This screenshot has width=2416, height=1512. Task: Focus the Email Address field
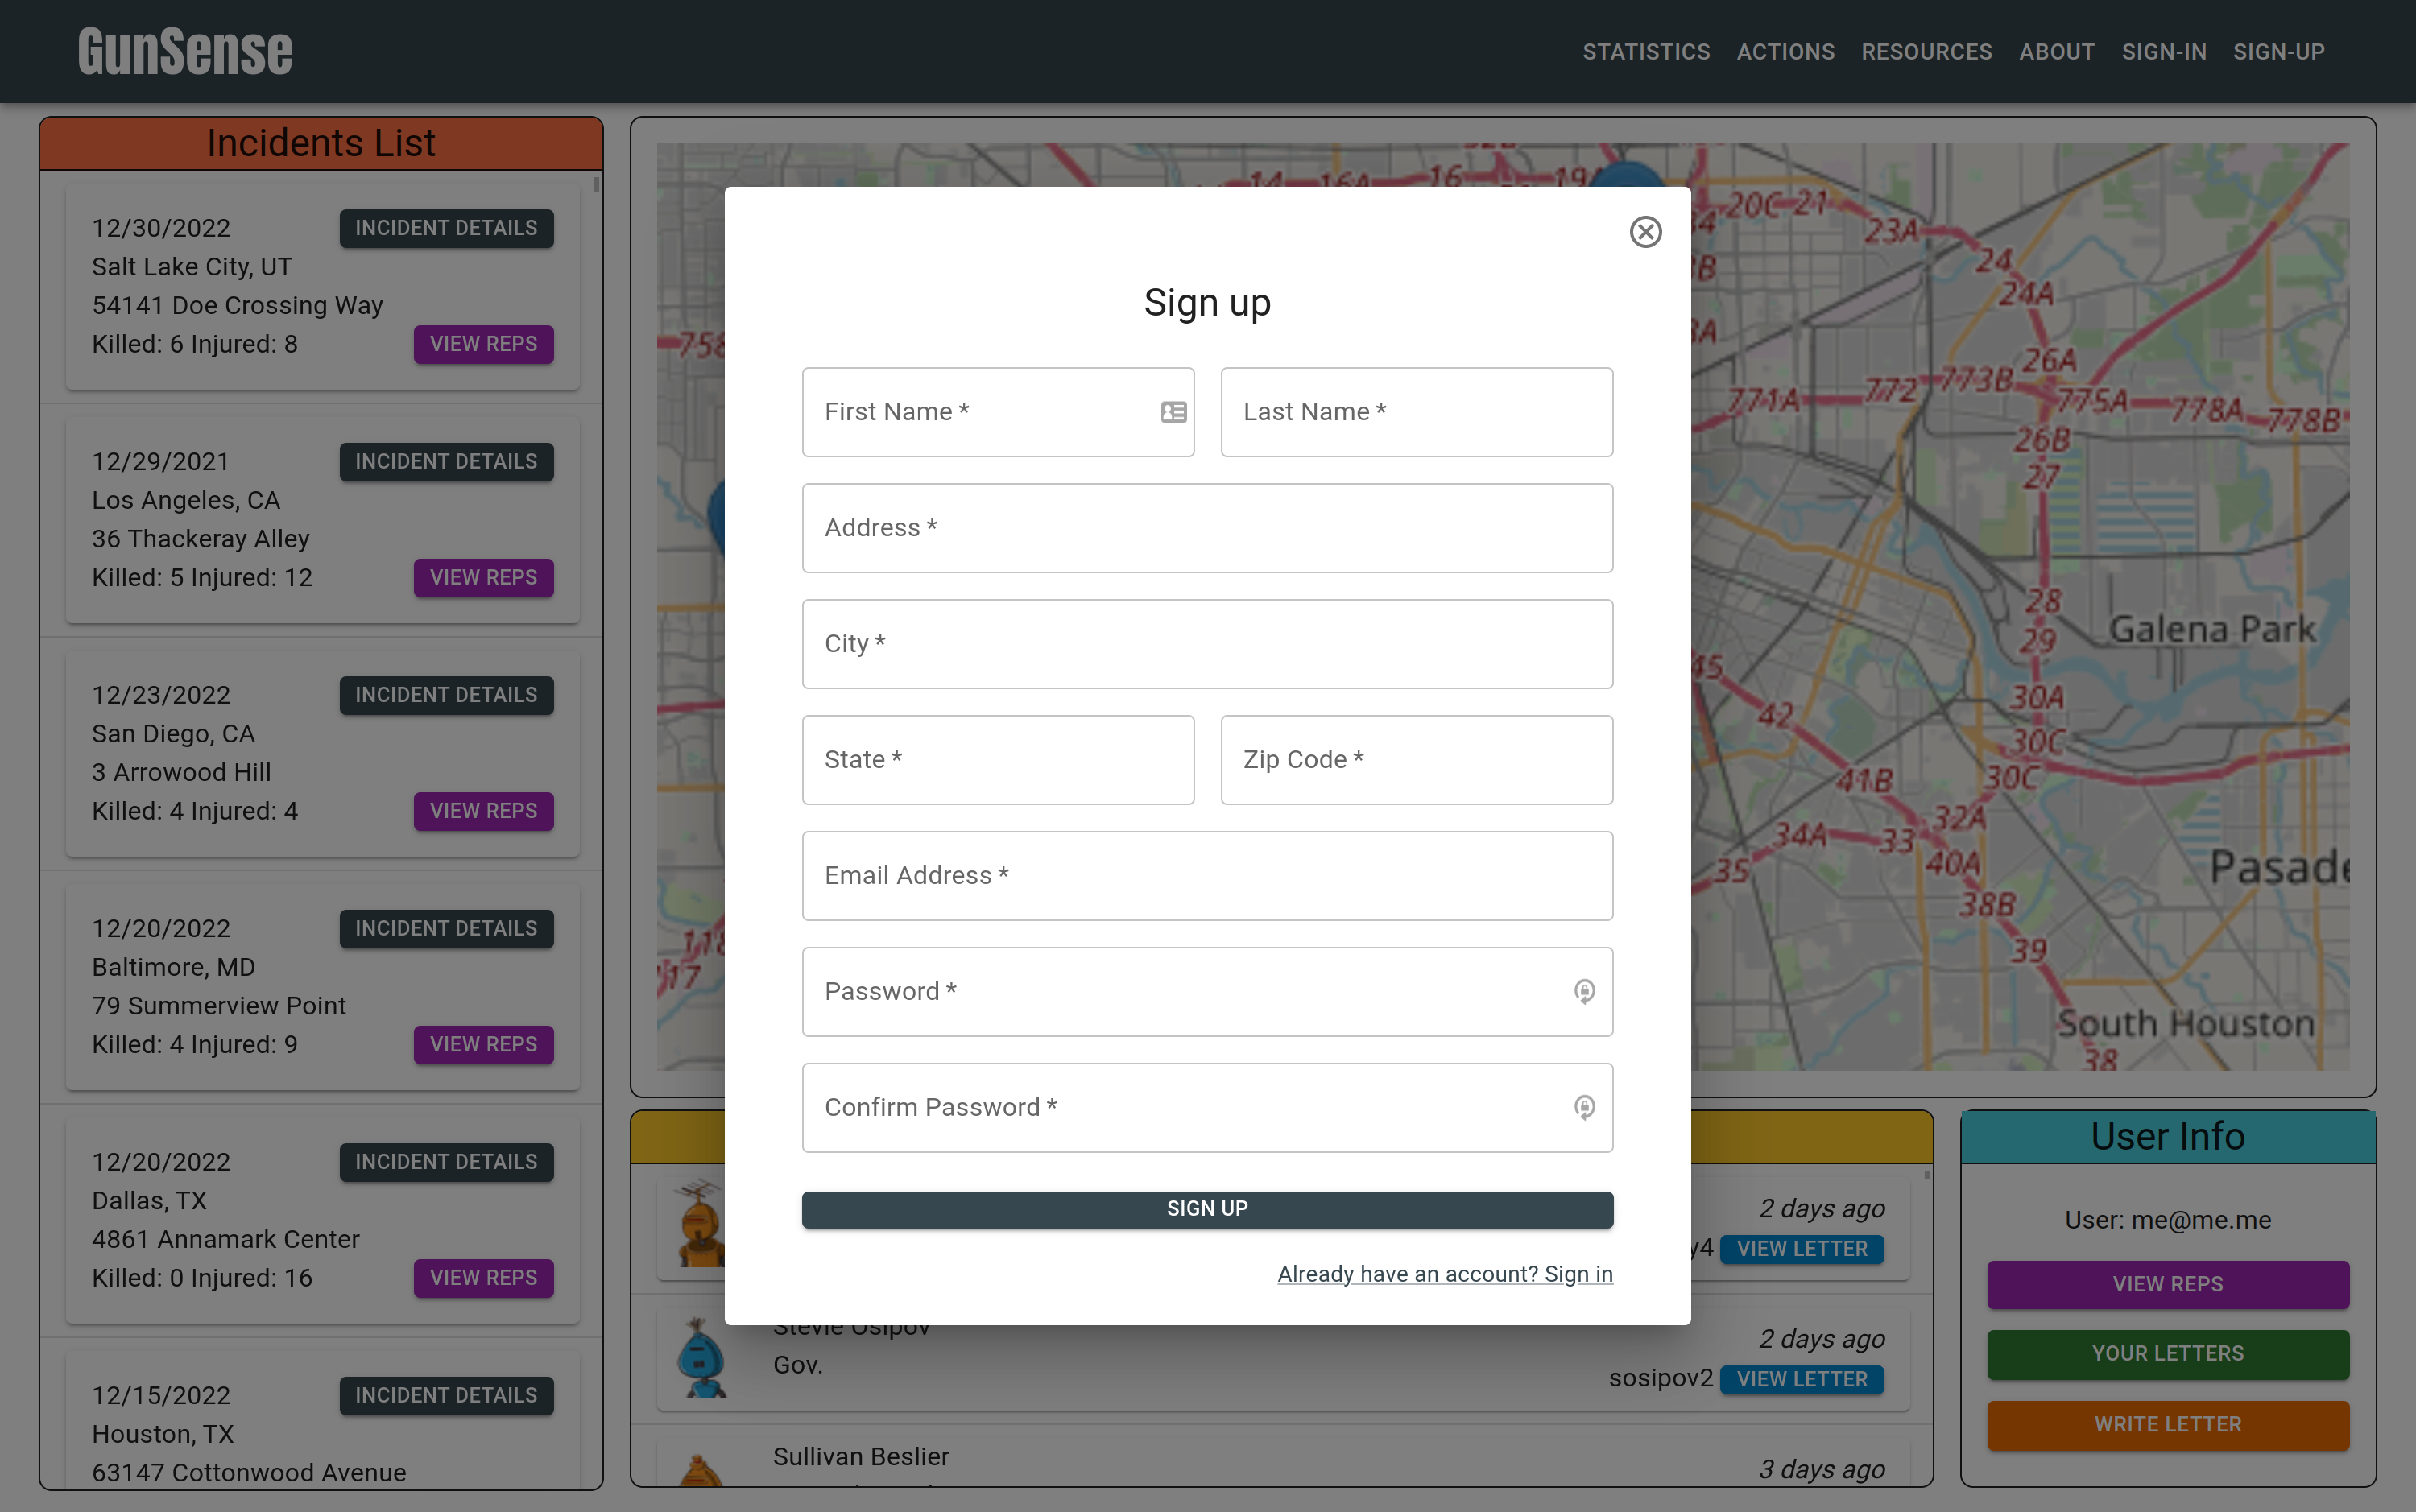1207,876
